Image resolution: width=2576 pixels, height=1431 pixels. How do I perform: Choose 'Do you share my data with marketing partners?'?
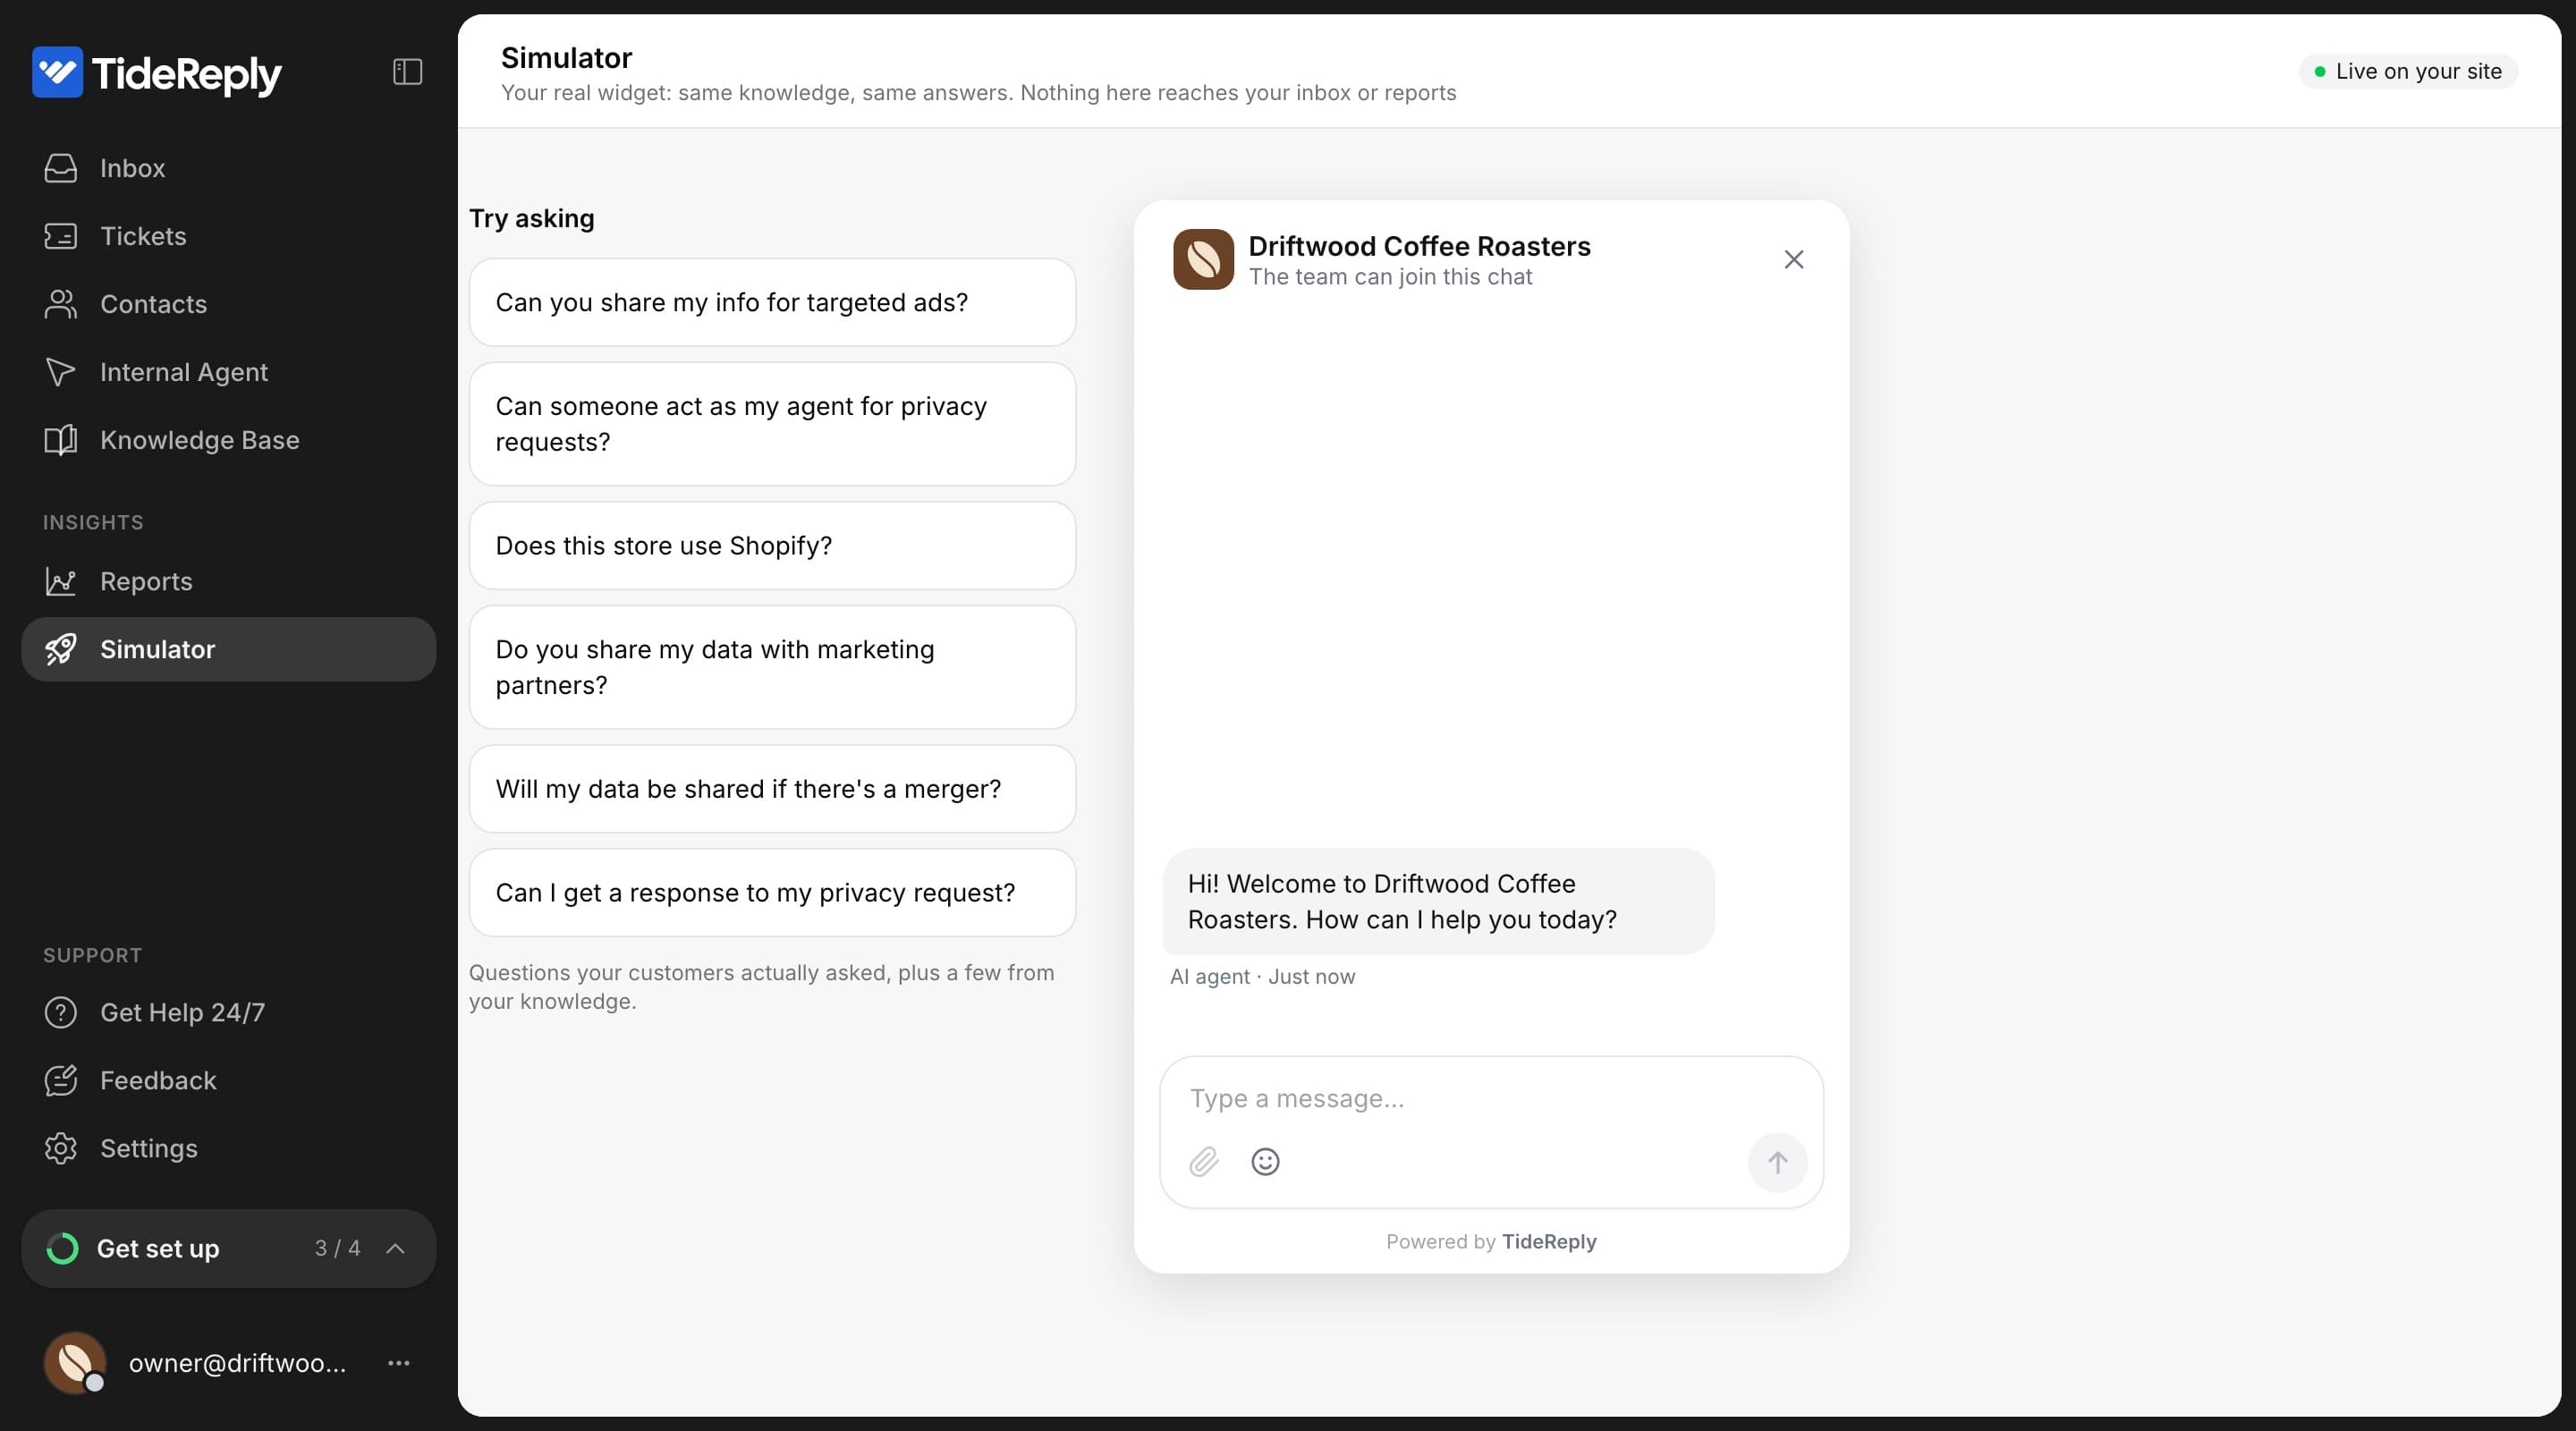coord(772,667)
